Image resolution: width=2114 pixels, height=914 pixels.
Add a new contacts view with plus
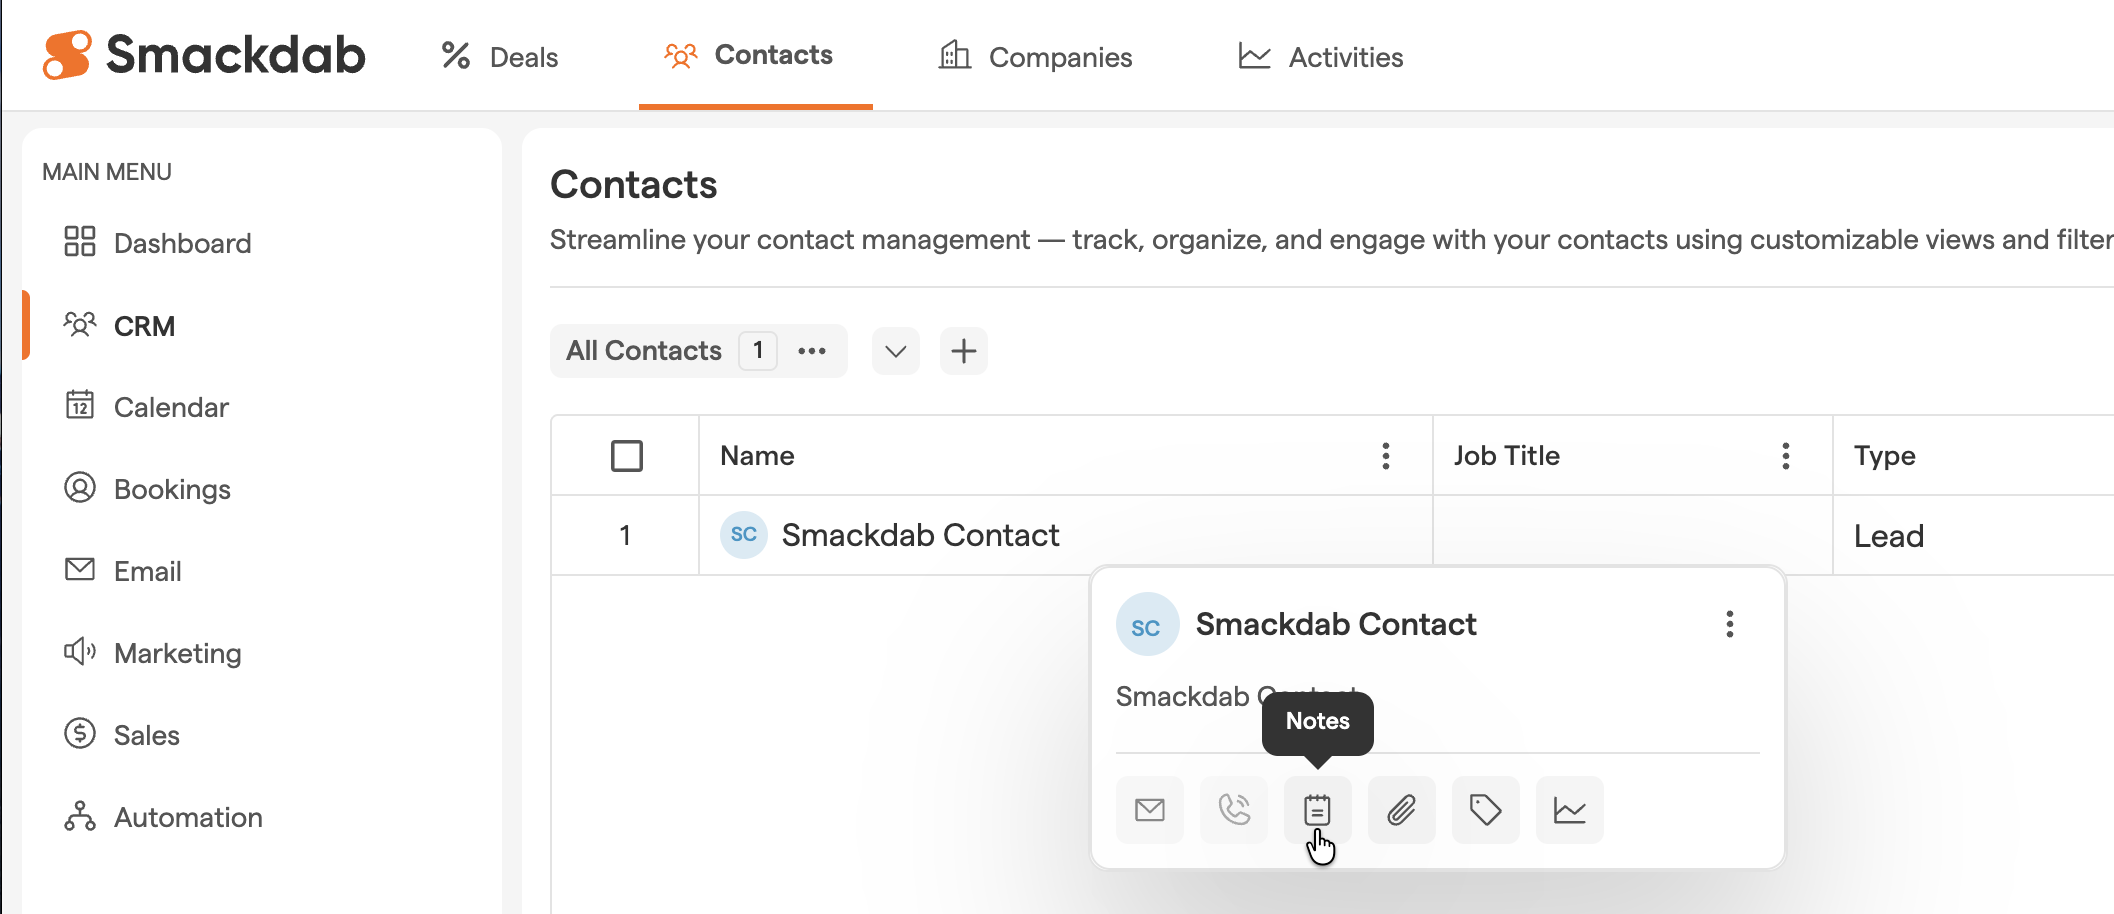click(963, 351)
